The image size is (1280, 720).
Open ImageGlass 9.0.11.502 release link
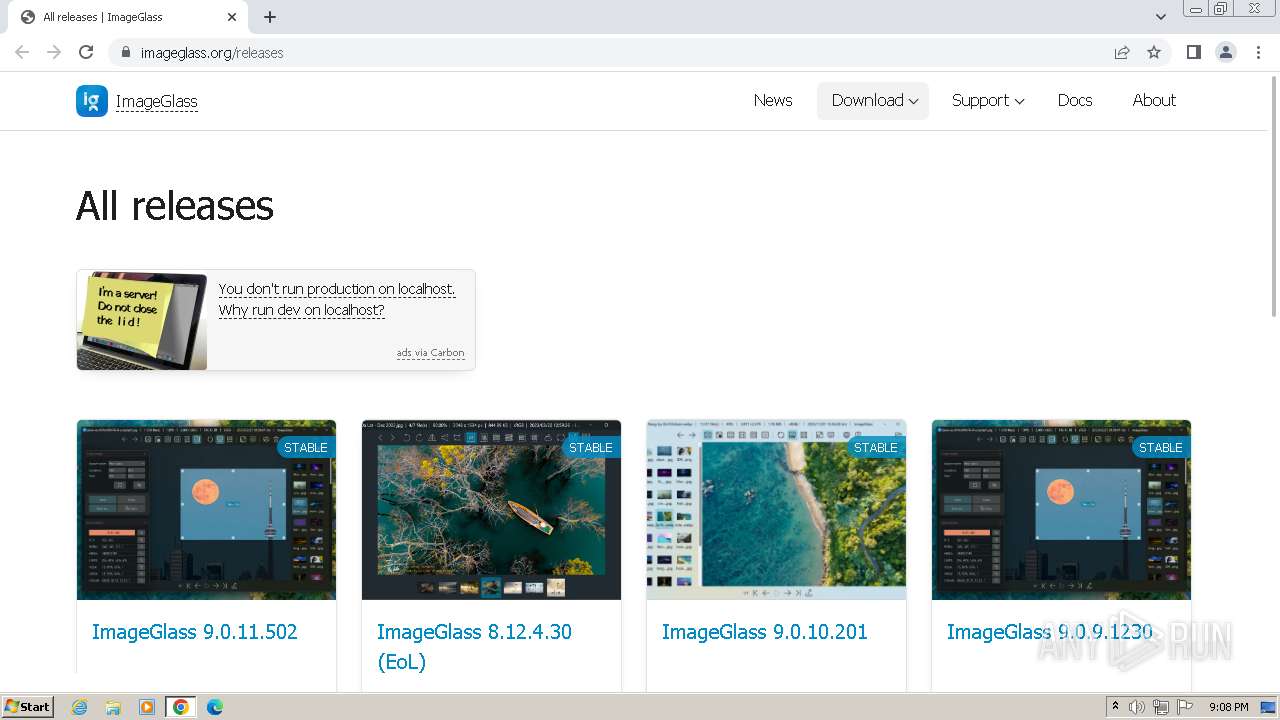click(x=195, y=632)
